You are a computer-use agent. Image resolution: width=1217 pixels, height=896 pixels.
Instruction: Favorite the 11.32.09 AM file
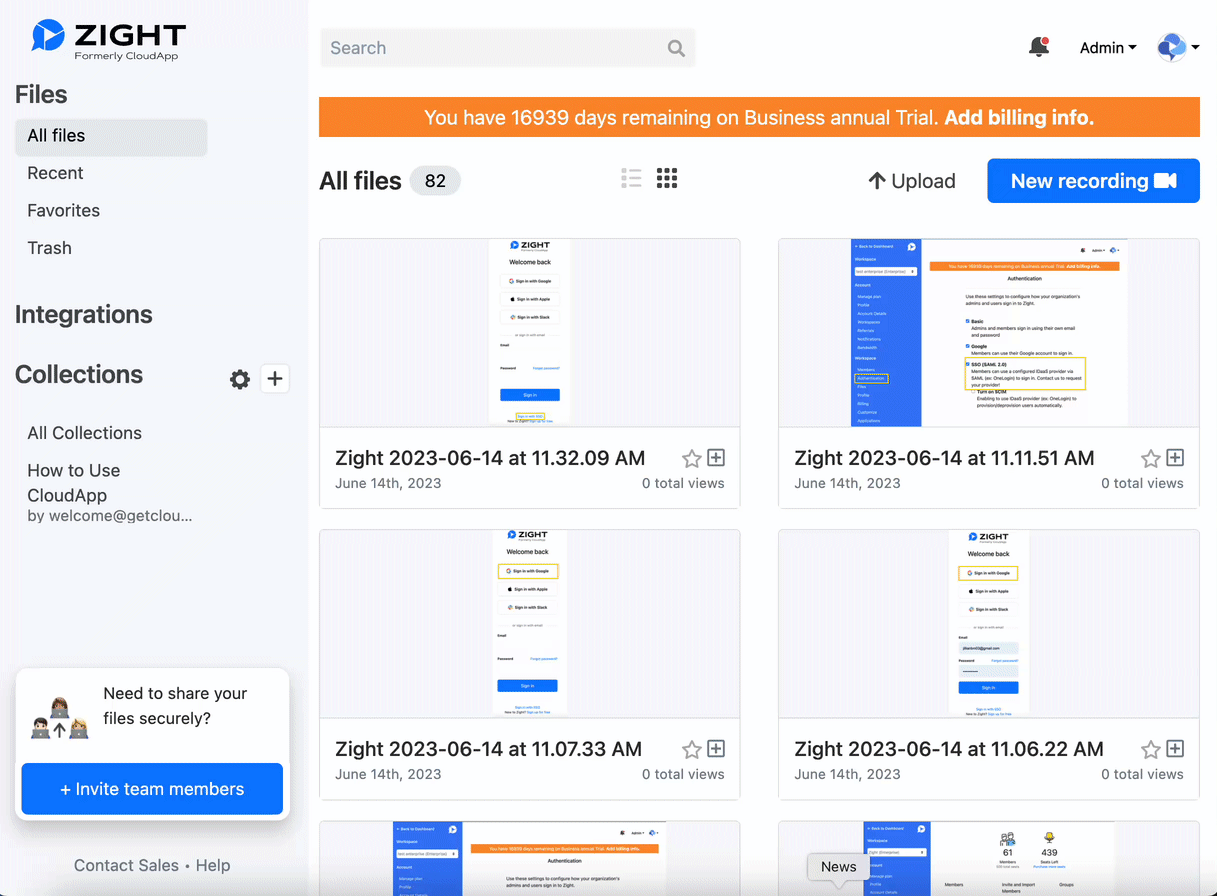pos(691,458)
